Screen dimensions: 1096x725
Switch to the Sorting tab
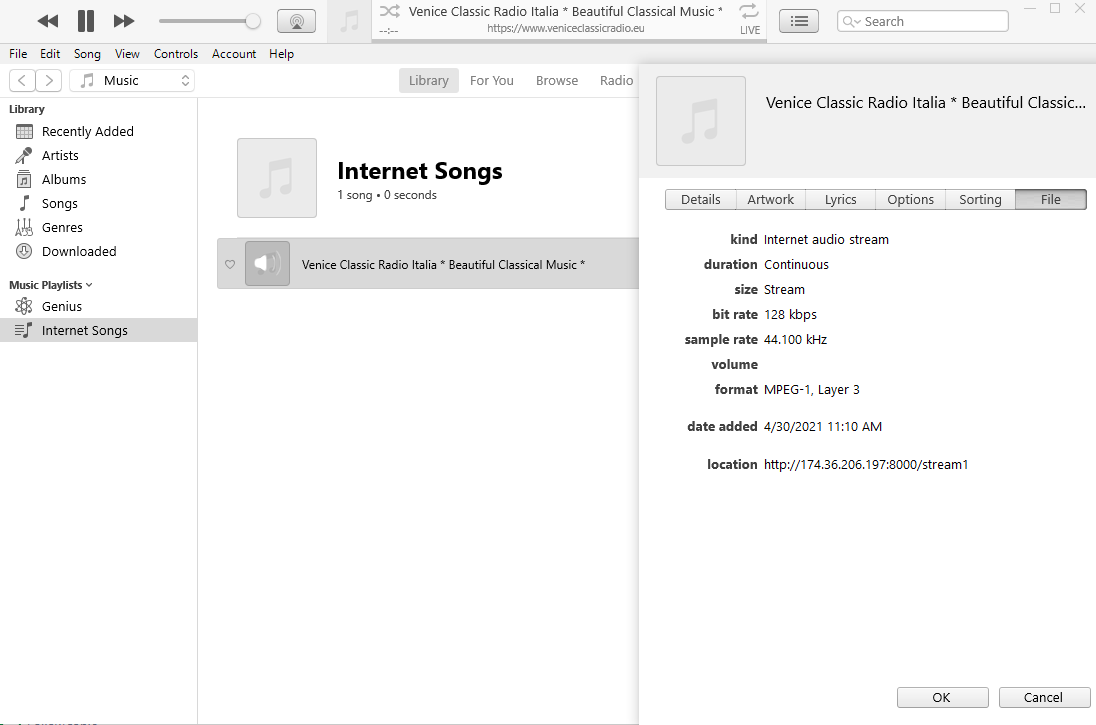980,199
